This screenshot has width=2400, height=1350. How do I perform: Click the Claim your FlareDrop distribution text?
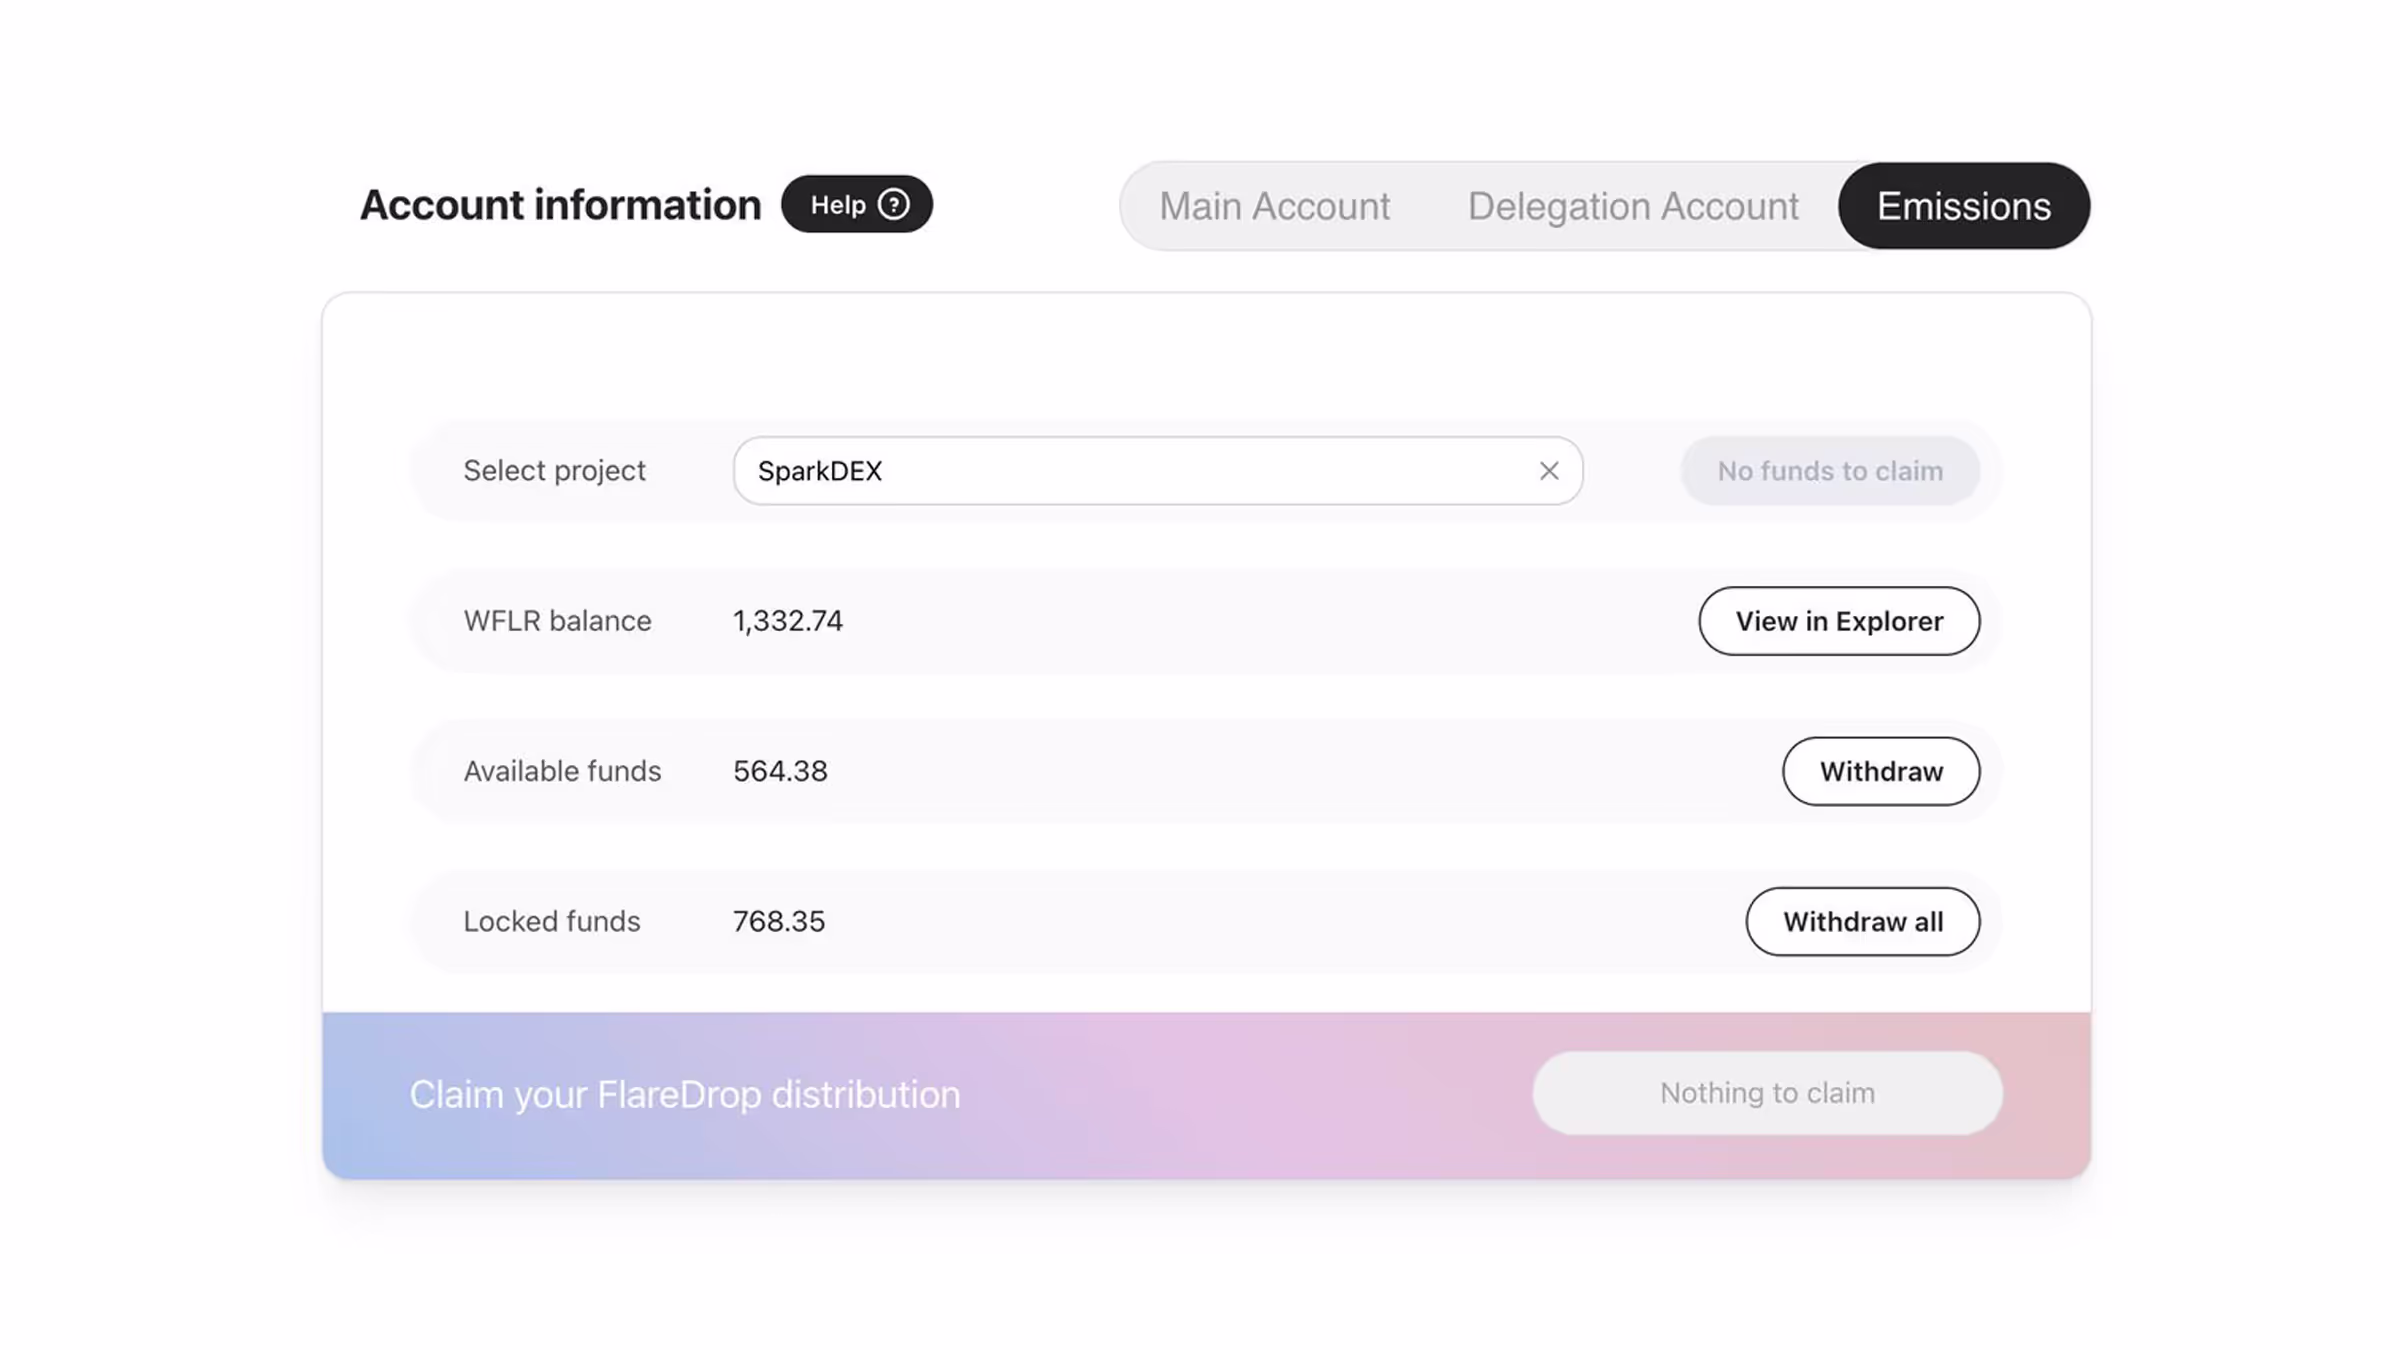pos(684,1094)
